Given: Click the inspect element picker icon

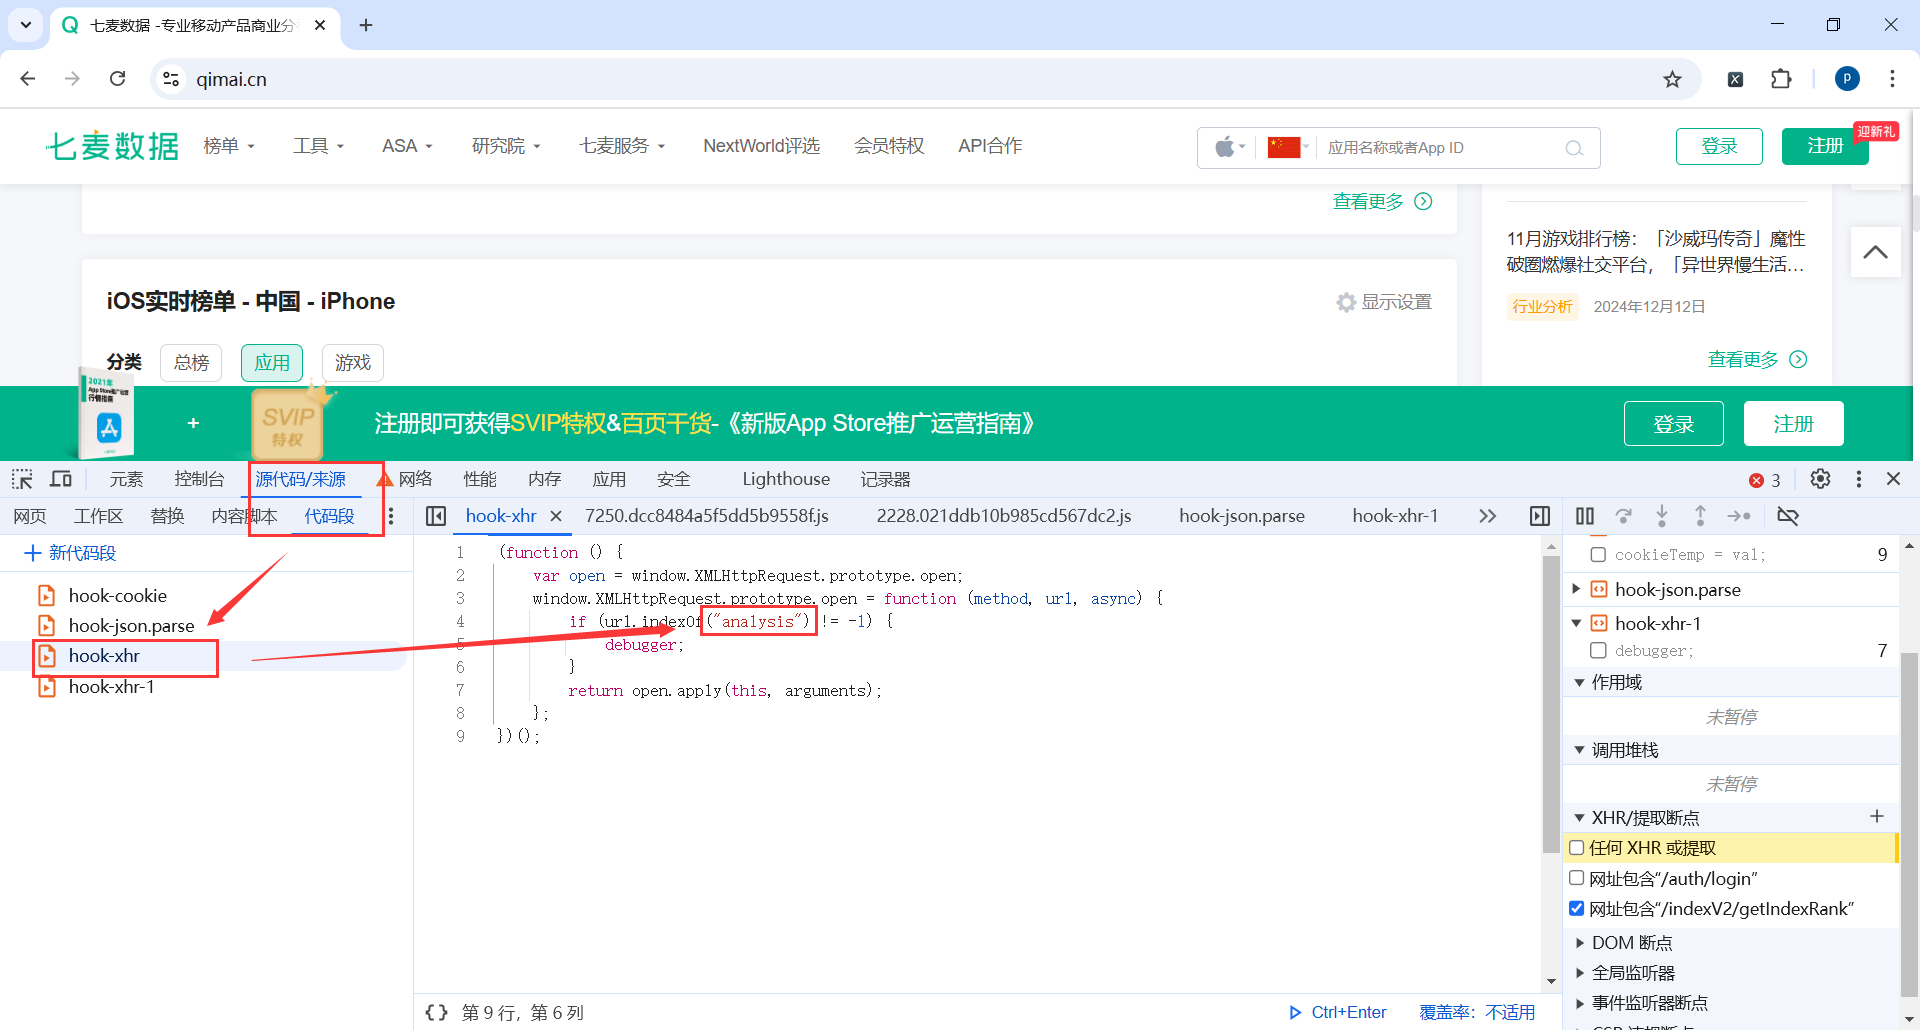Looking at the screenshot, I should click(22, 479).
